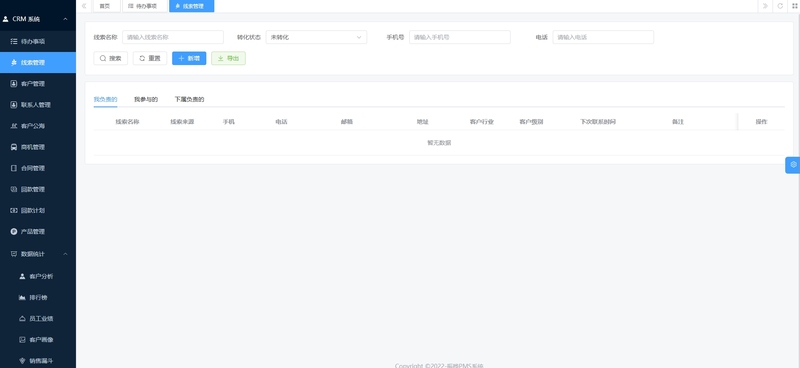Click the green 导出 button
Image resolution: width=800 pixels, height=368 pixels.
point(228,58)
